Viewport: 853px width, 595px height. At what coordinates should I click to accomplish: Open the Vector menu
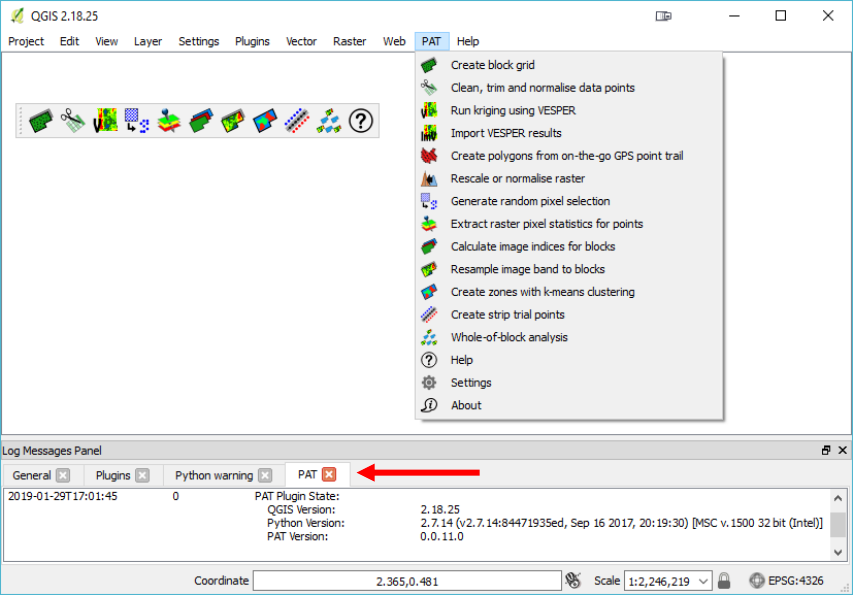tap(301, 41)
